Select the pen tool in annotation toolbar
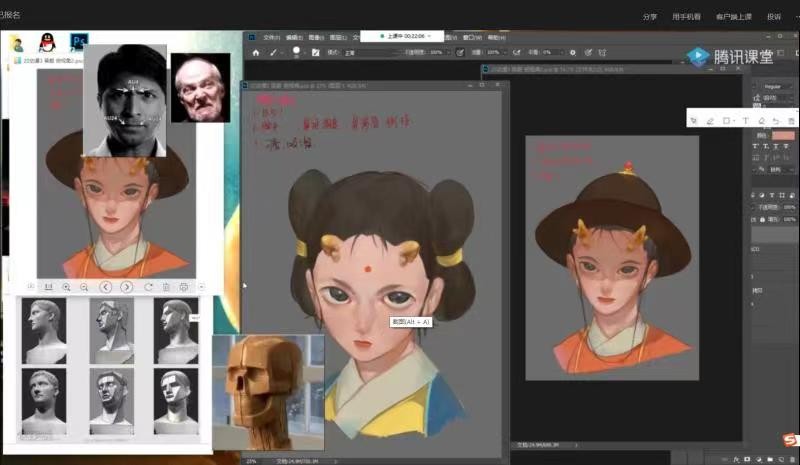The height and width of the screenshot is (465, 800). 710,121
